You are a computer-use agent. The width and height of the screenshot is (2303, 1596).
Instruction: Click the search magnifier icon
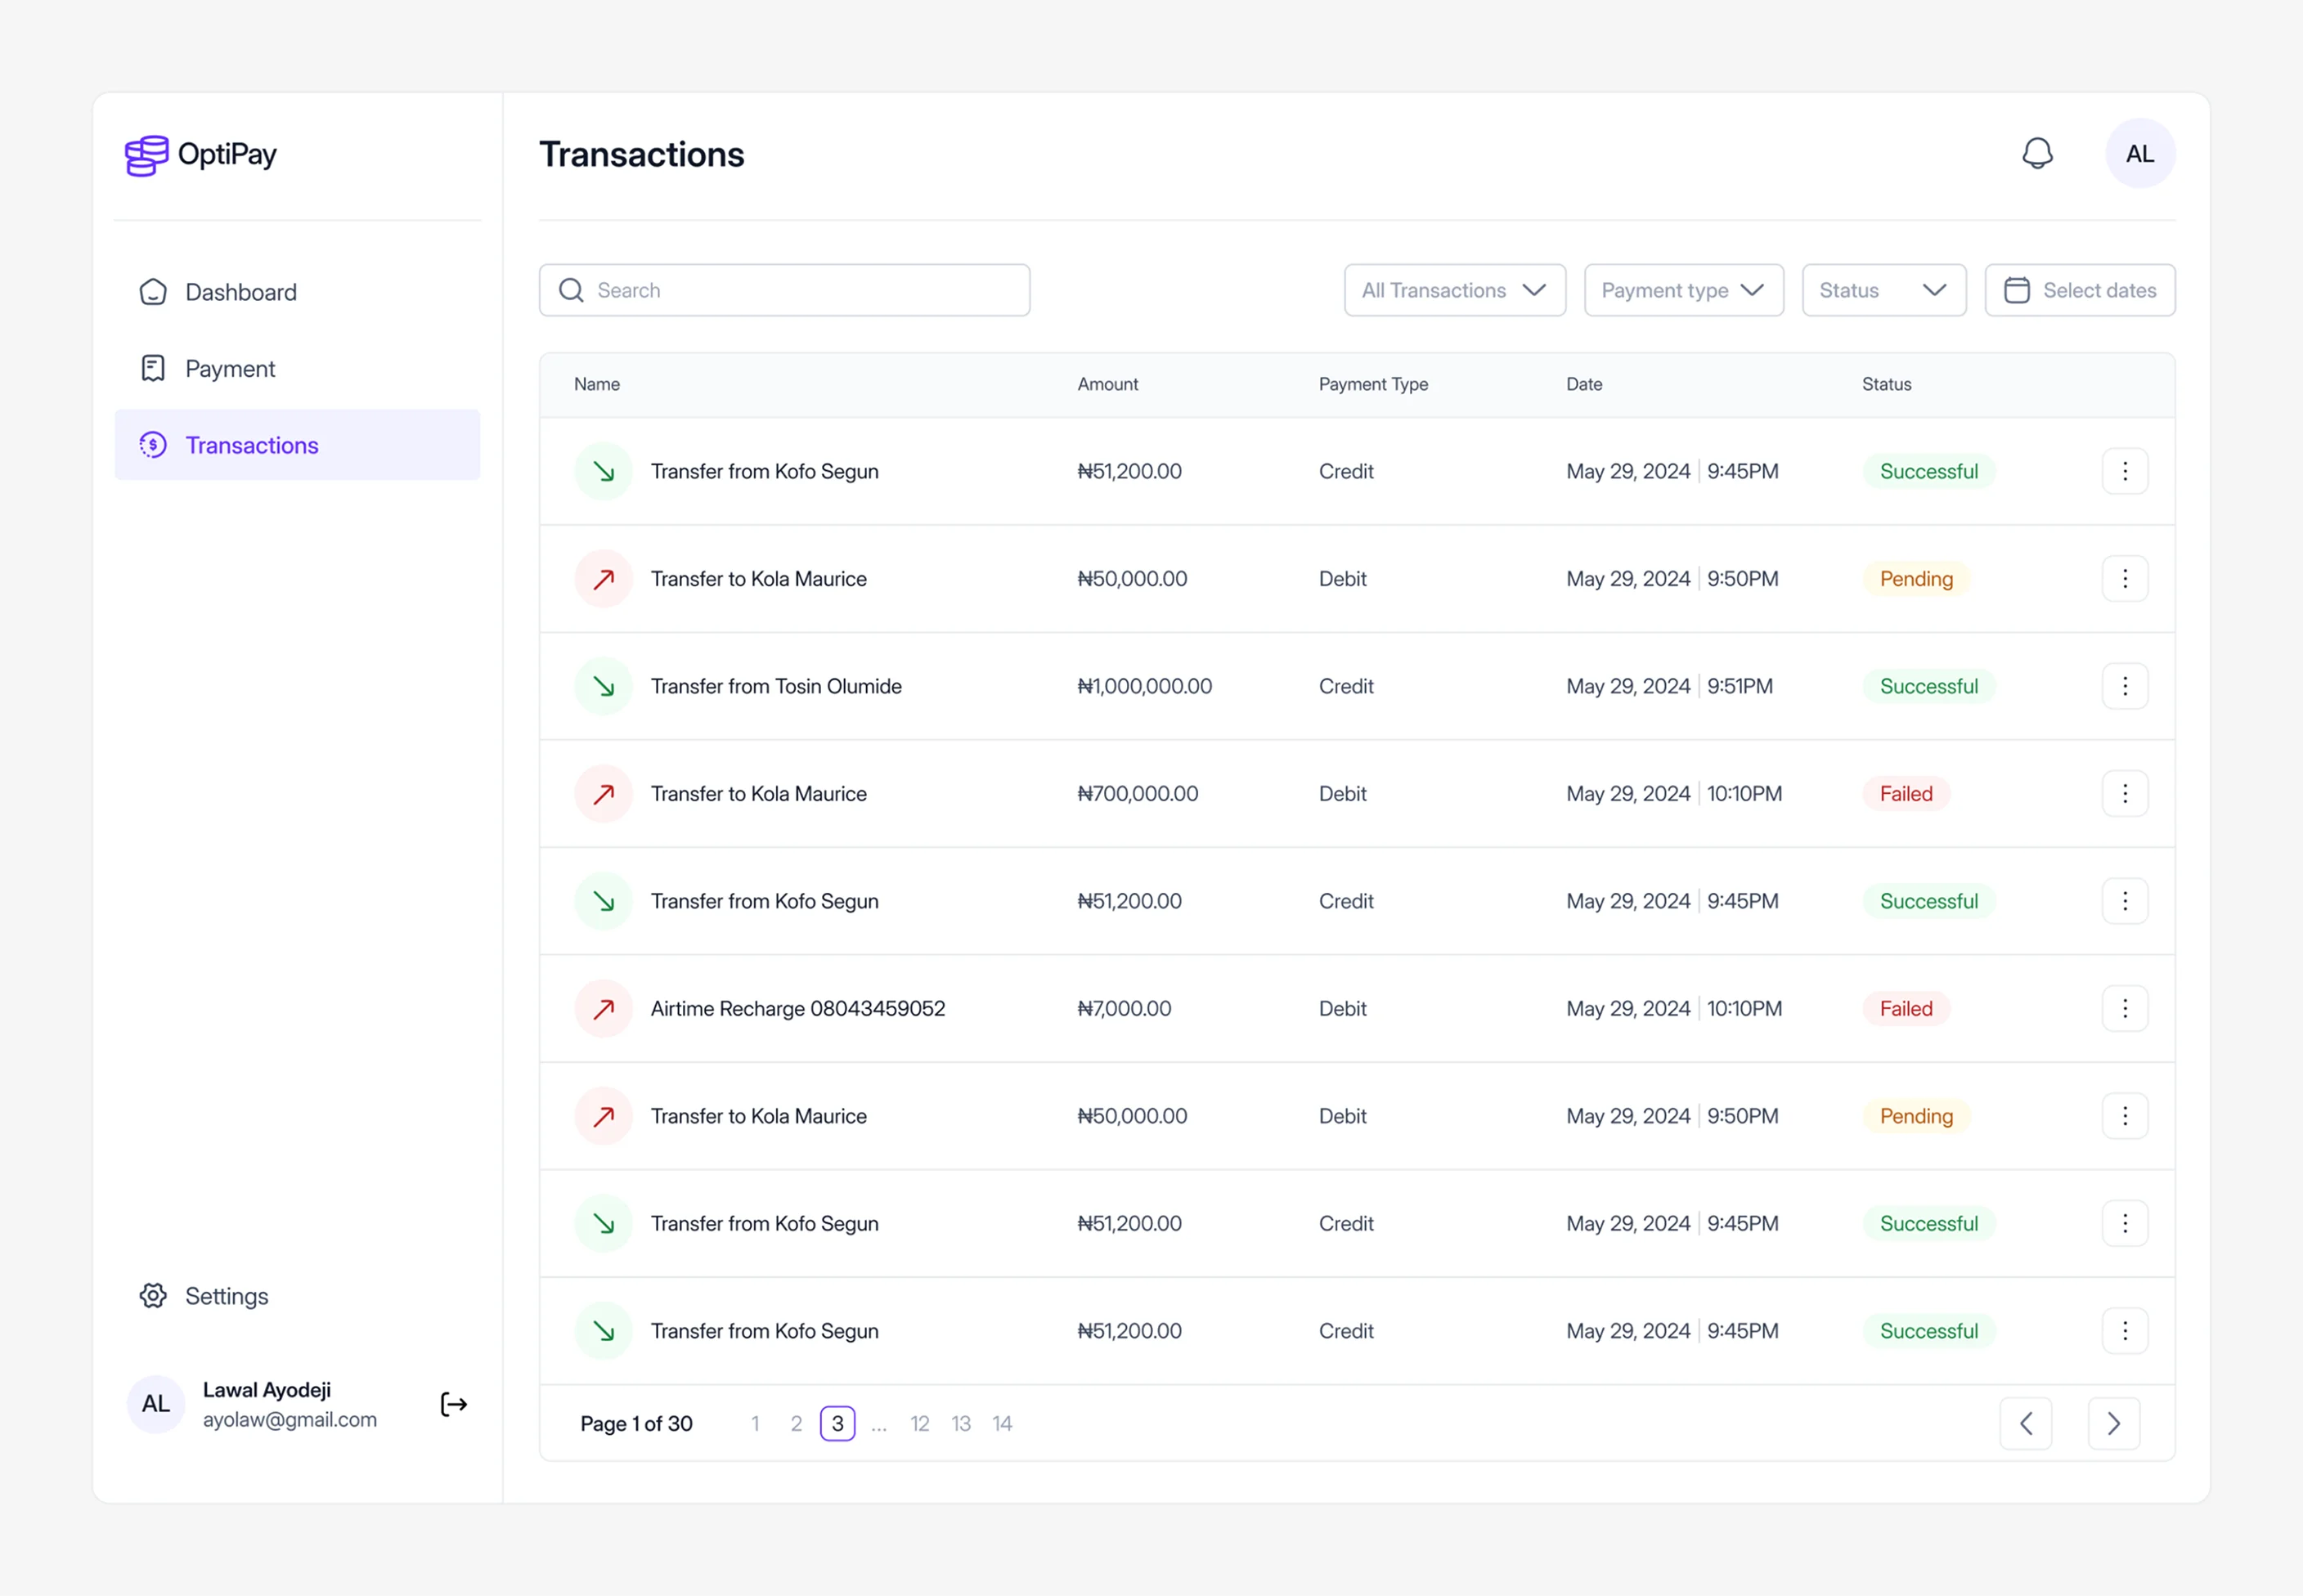pyautogui.click(x=571, y=290)
